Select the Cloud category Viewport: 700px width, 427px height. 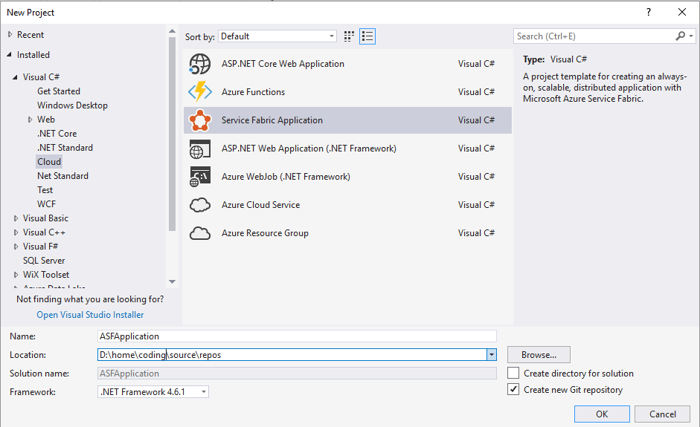pyautogui.click(x=49, y=162)
